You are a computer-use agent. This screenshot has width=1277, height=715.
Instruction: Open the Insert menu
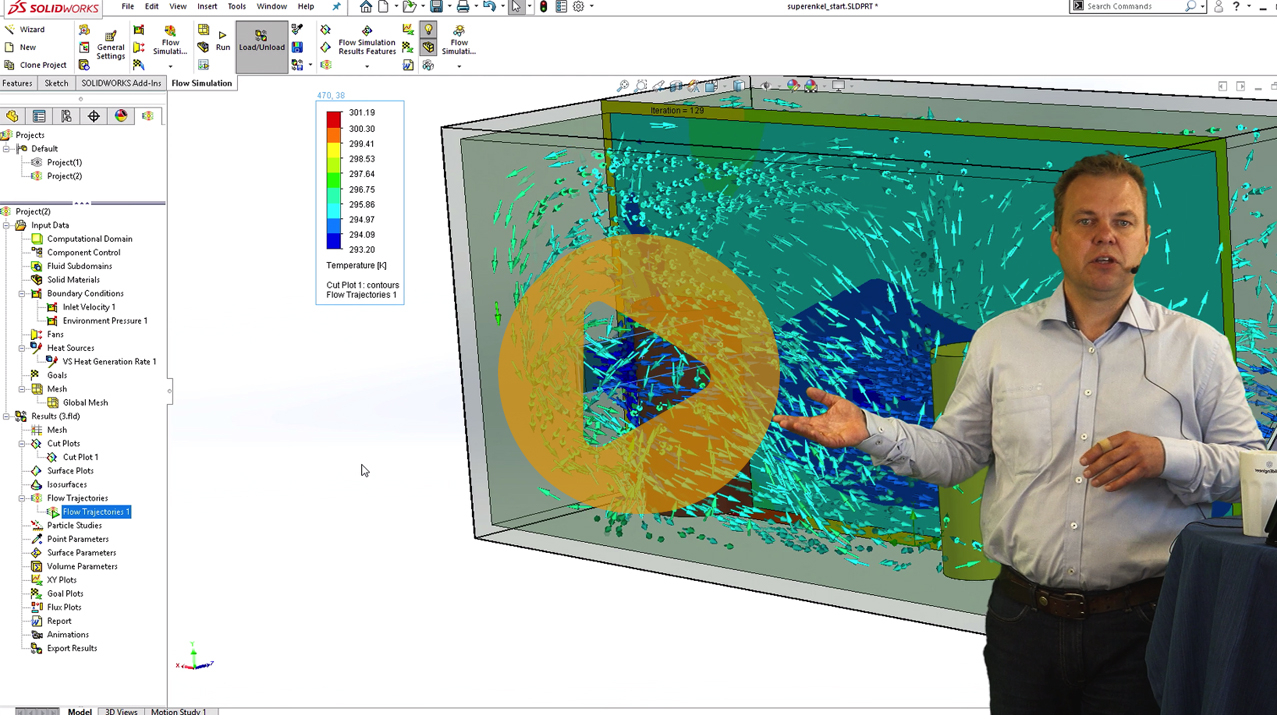tap(207, 7)
